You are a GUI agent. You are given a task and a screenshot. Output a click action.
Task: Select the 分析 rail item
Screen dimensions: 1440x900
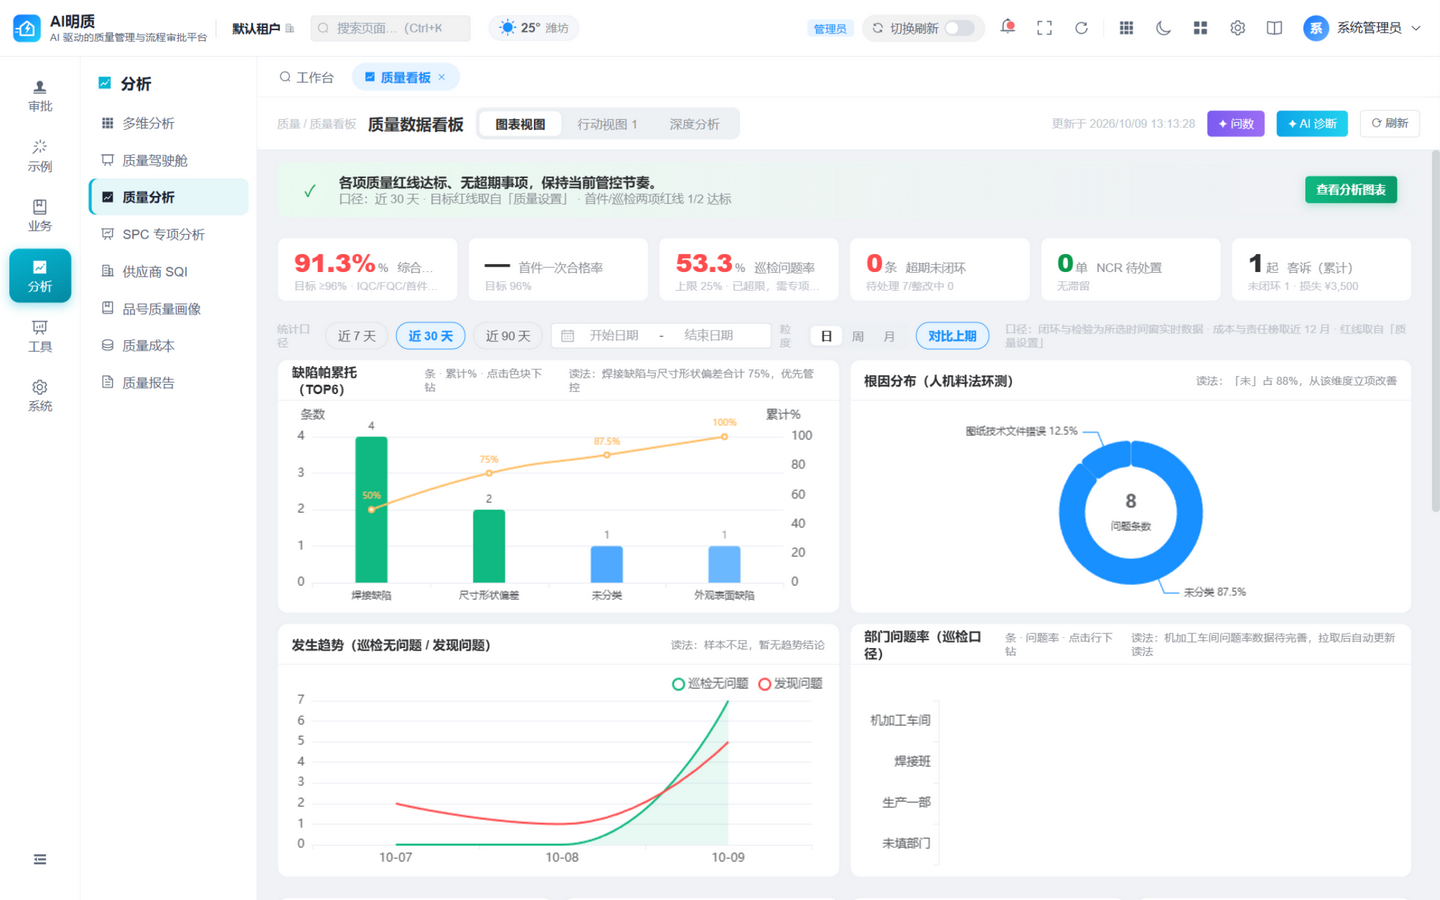(40, 276)
